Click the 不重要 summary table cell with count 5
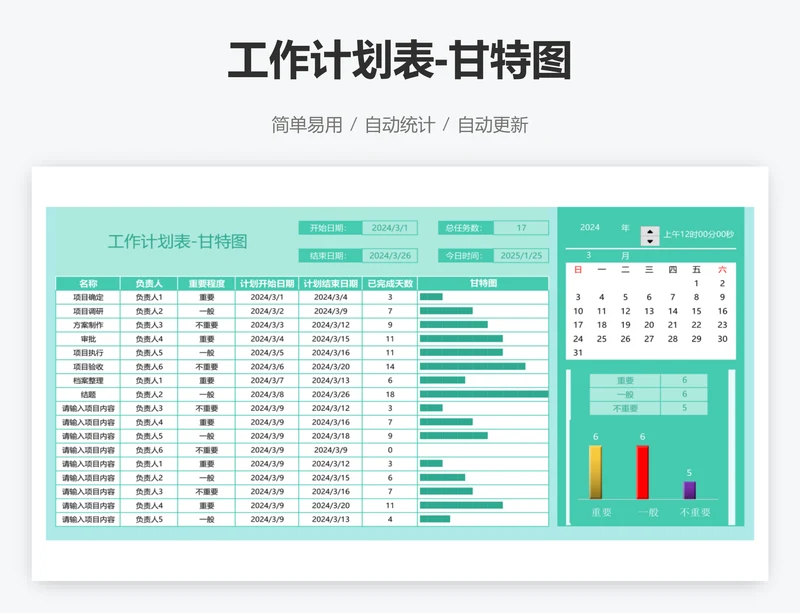 tap(625, 408)
